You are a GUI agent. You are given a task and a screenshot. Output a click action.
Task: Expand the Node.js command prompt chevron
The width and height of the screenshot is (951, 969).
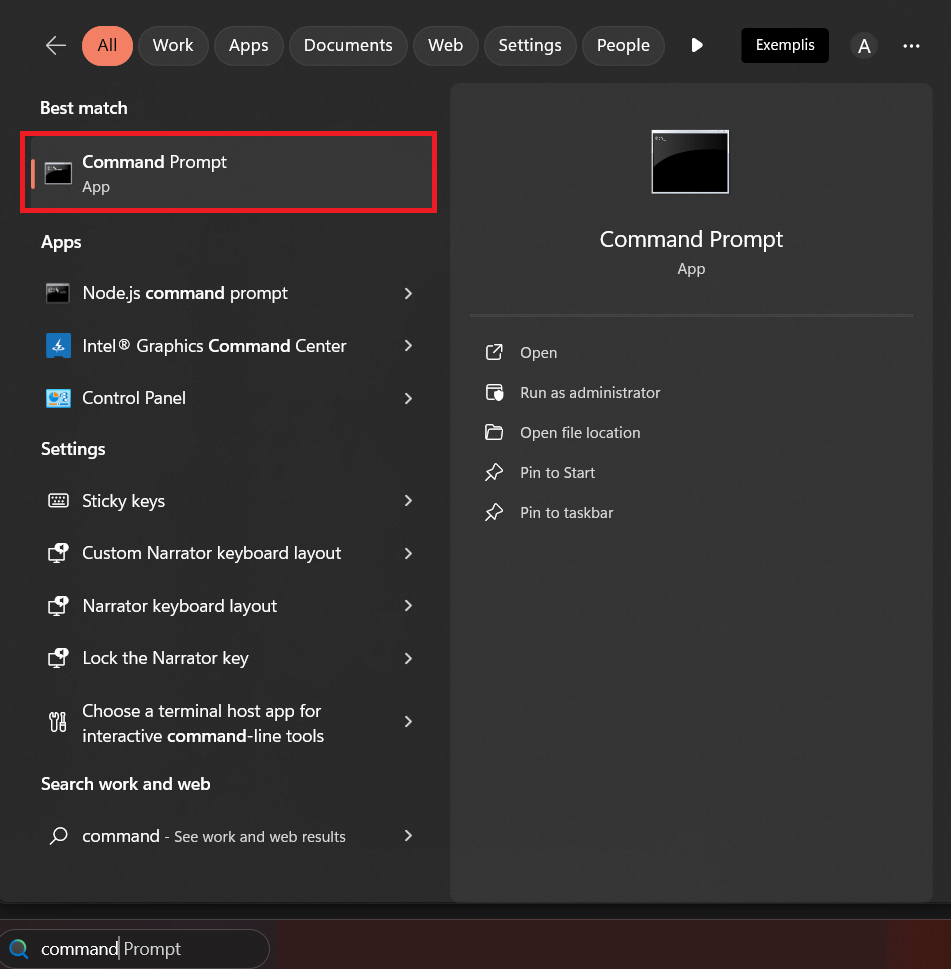pos(408,294)
